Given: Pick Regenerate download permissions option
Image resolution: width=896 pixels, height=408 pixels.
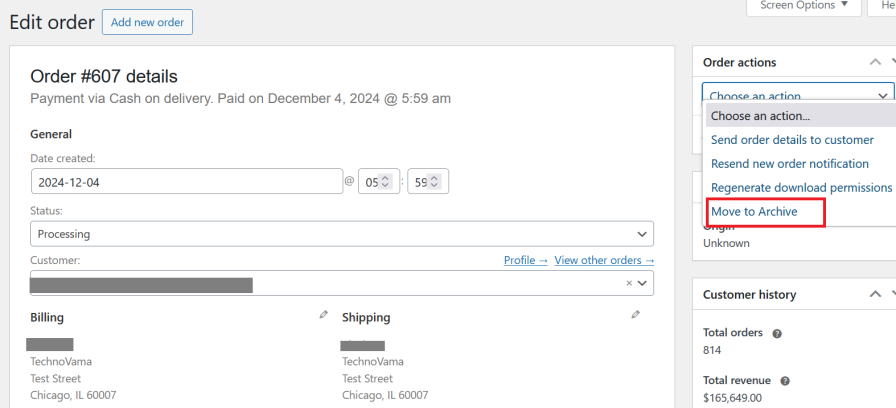Looking at the screenshot, I should click(801, 188).
